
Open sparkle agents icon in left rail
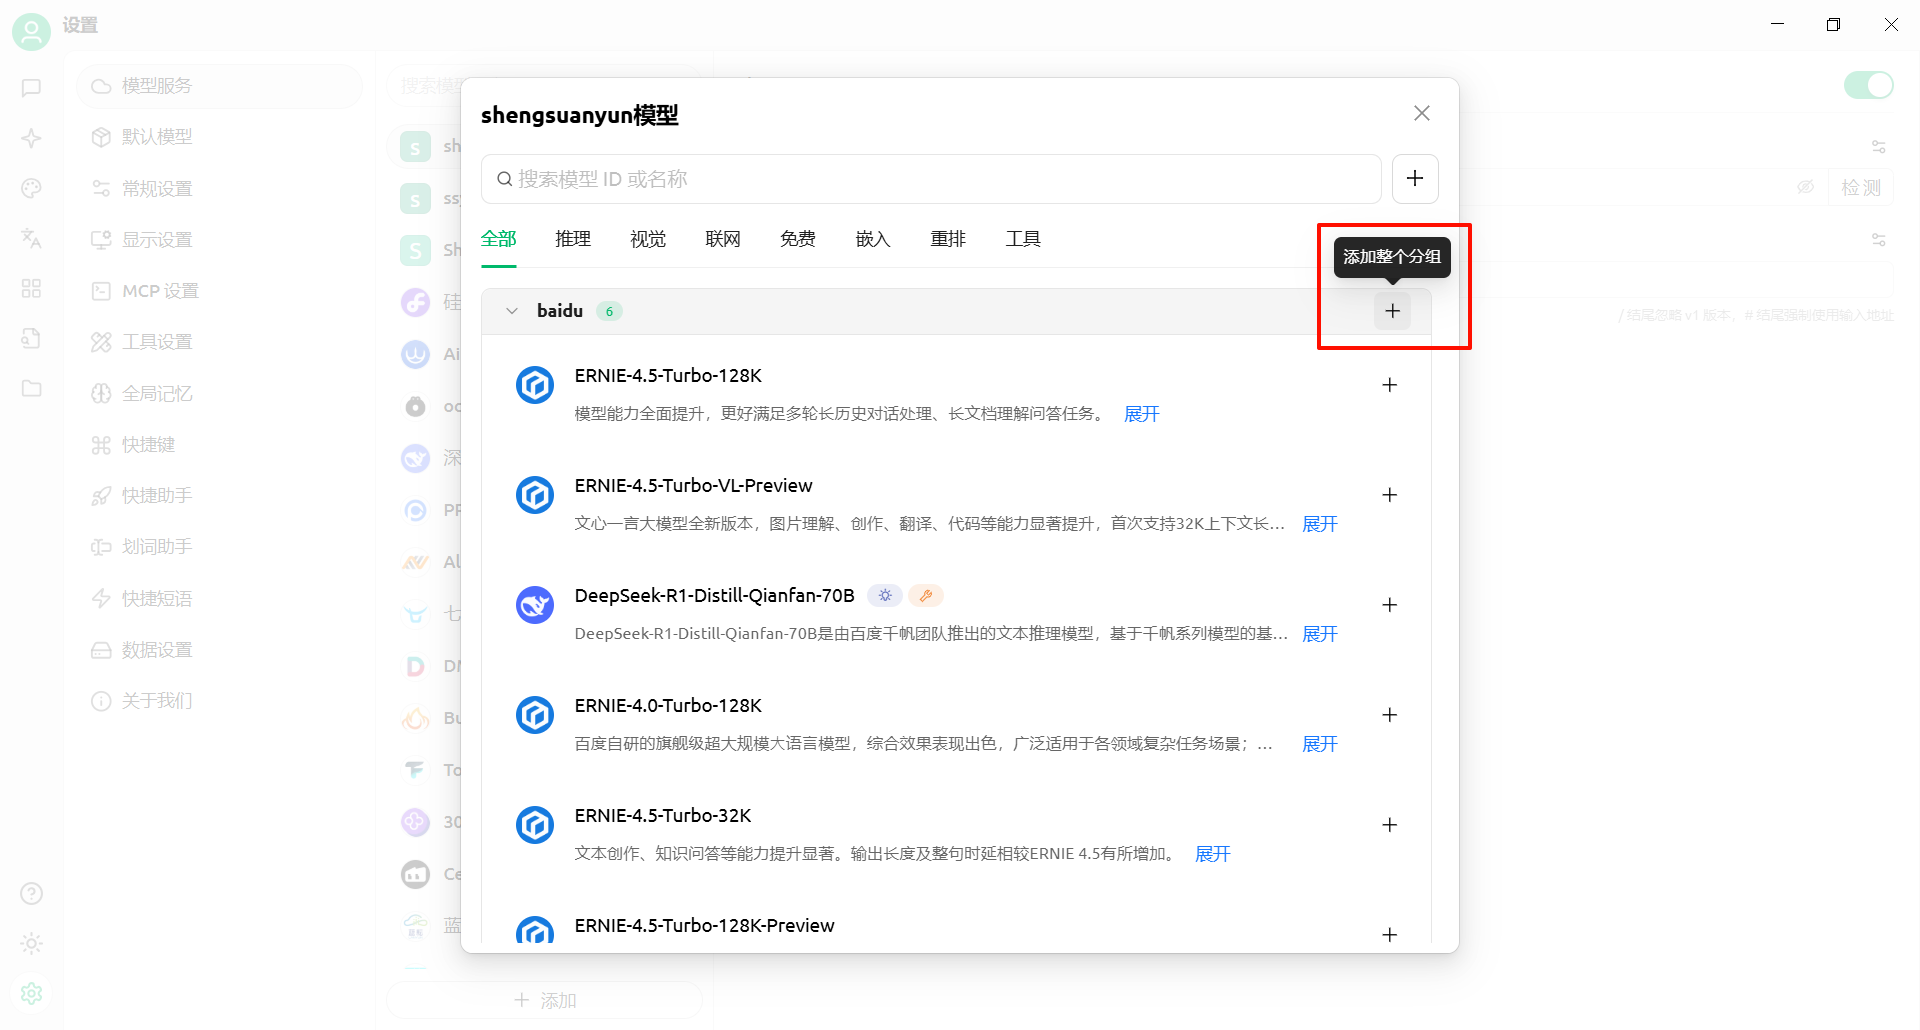tap(31, 138)
